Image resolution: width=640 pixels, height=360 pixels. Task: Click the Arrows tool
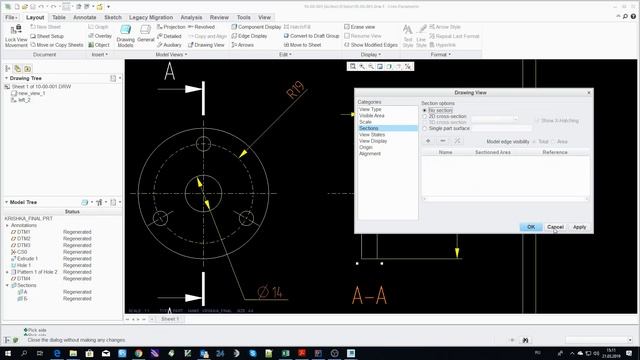[242, 45]
